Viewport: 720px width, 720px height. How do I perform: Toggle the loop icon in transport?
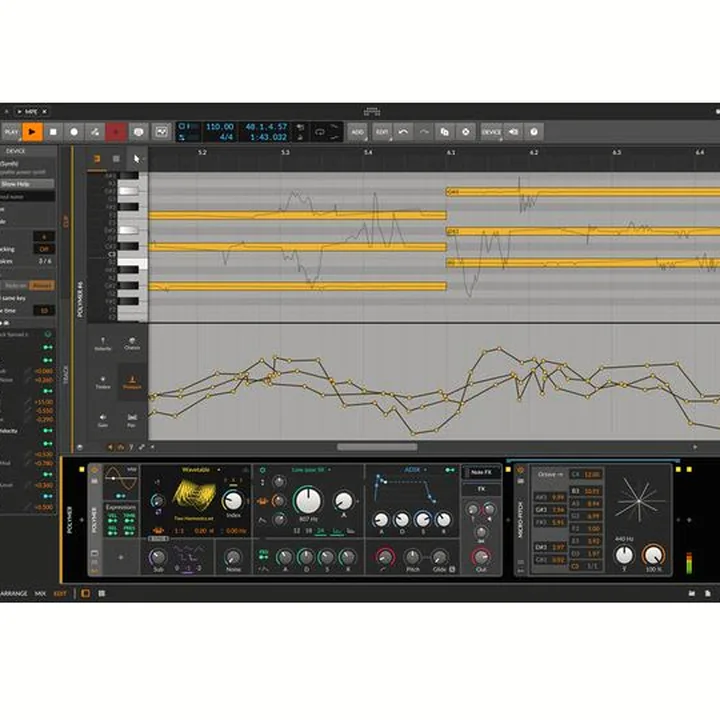point(320,132)
